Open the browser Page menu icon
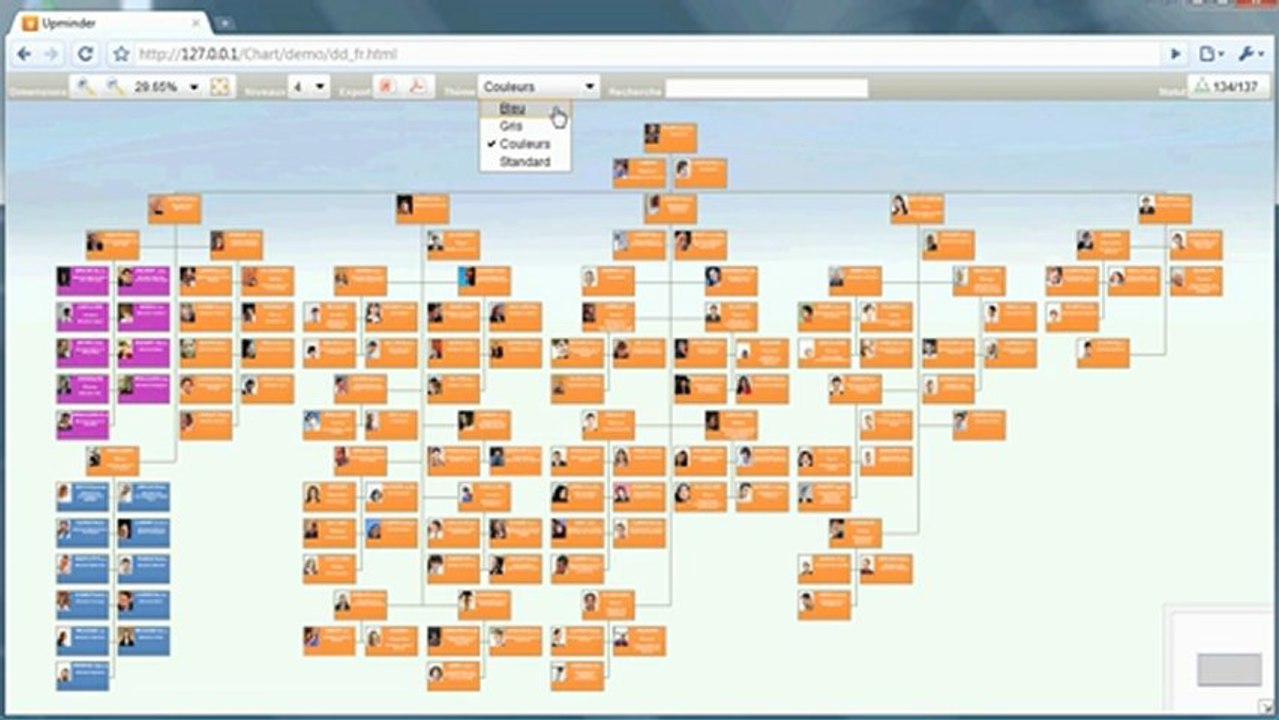This screenshot has height=720, width=1279. (x=1211, y=54)
